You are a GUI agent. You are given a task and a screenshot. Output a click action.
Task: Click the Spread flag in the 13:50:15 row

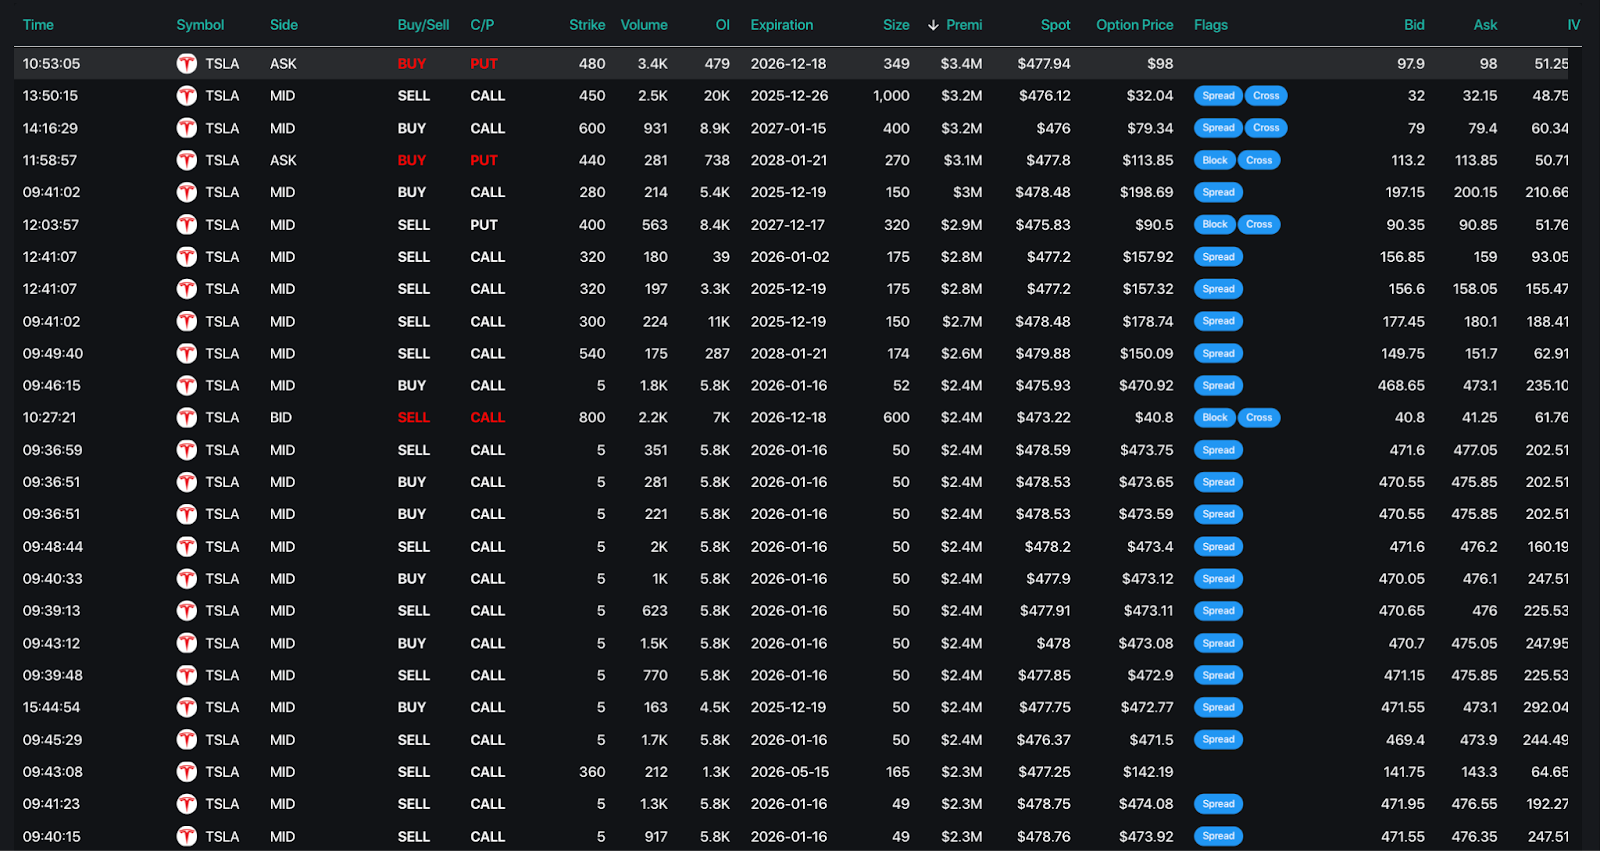1218,96
